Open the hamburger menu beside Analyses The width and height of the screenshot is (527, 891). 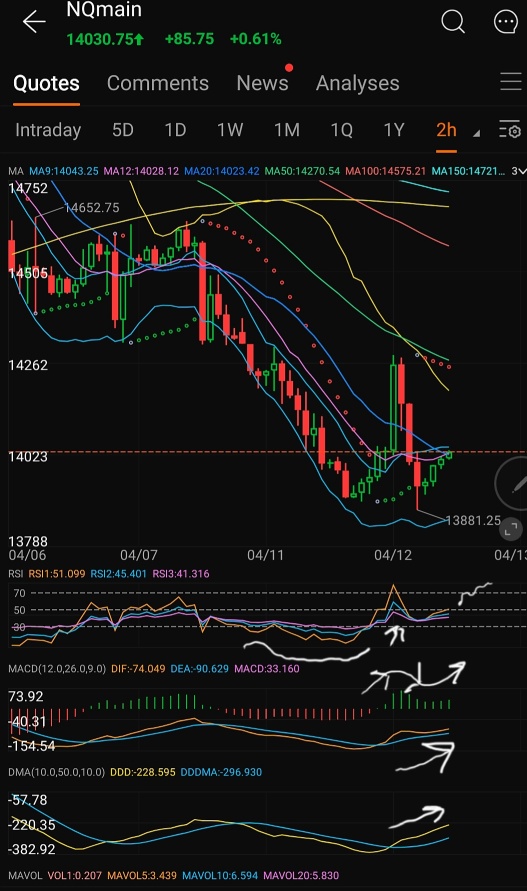coord(511,82)
